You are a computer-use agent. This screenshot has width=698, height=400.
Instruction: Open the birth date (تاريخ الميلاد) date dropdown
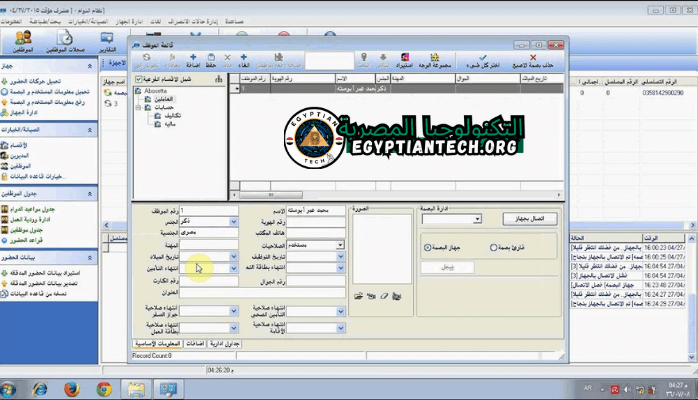point(233,257)
